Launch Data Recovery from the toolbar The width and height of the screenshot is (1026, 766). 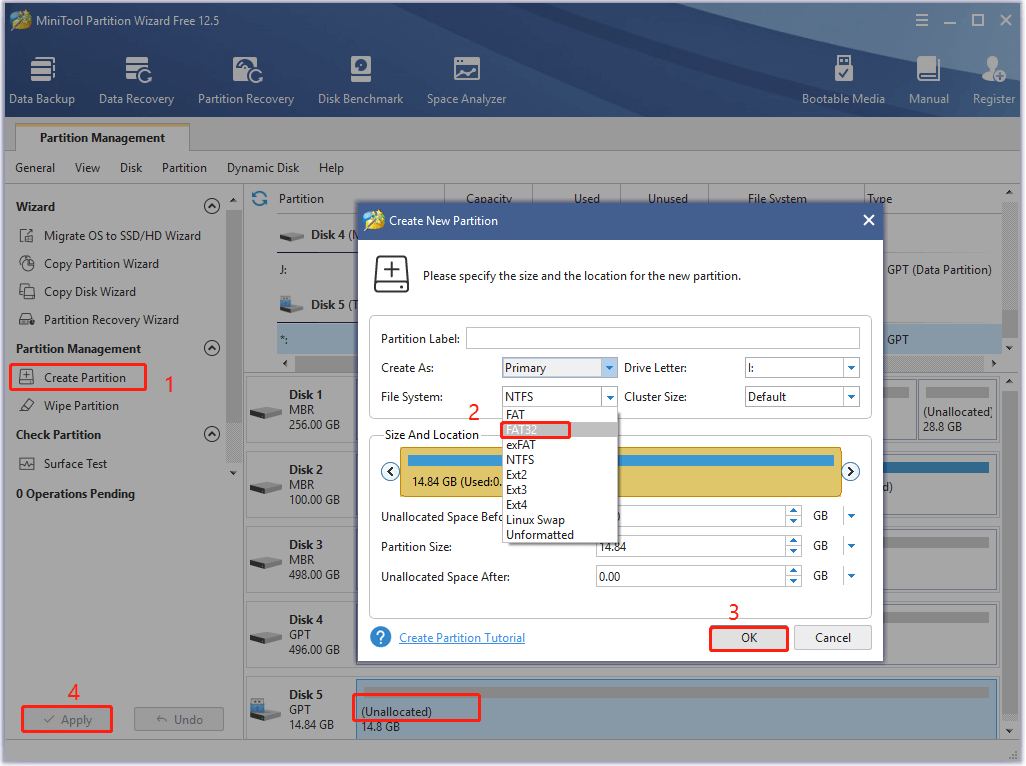coord(136,80)
